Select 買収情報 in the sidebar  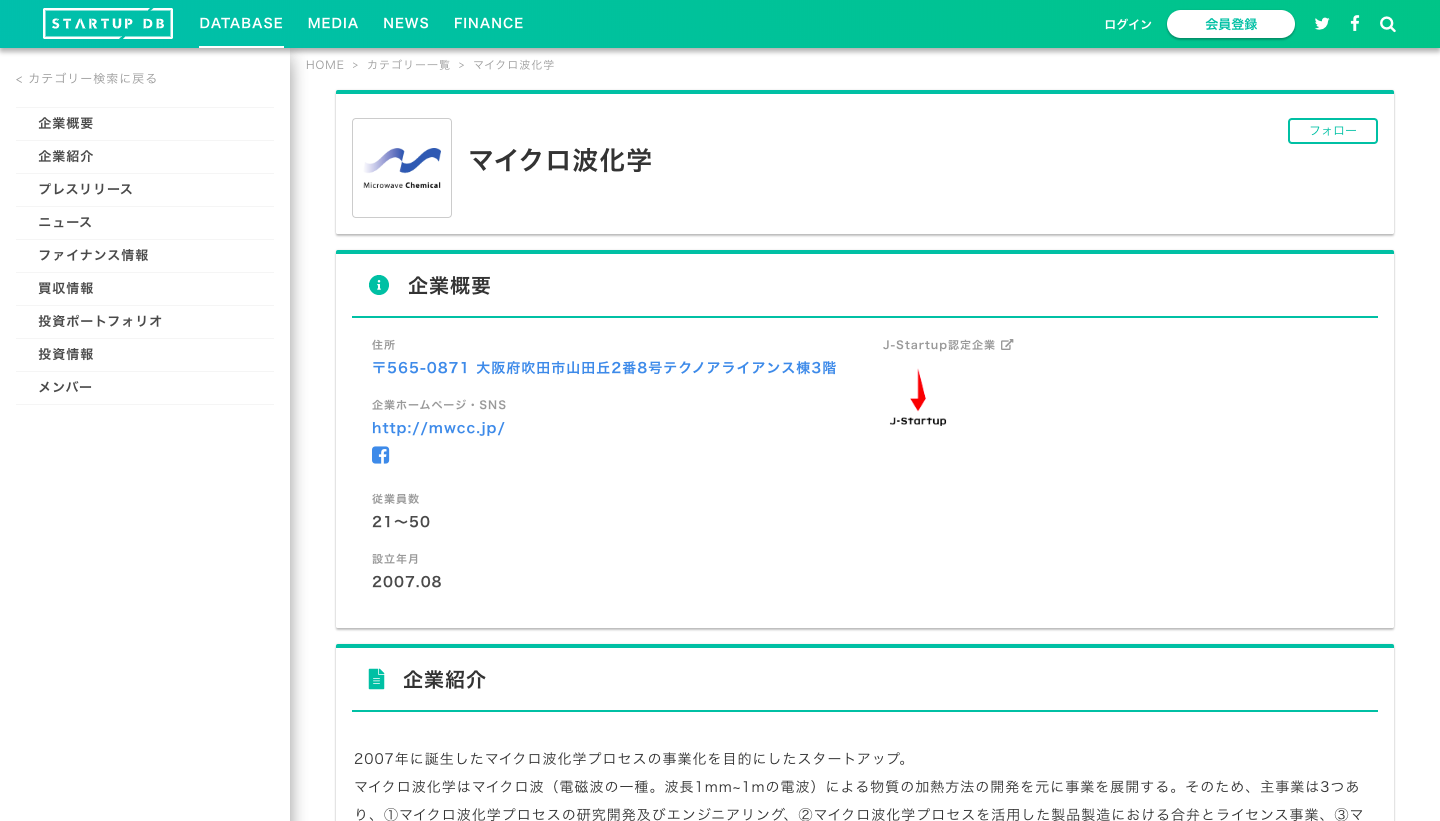pos(145,289)
